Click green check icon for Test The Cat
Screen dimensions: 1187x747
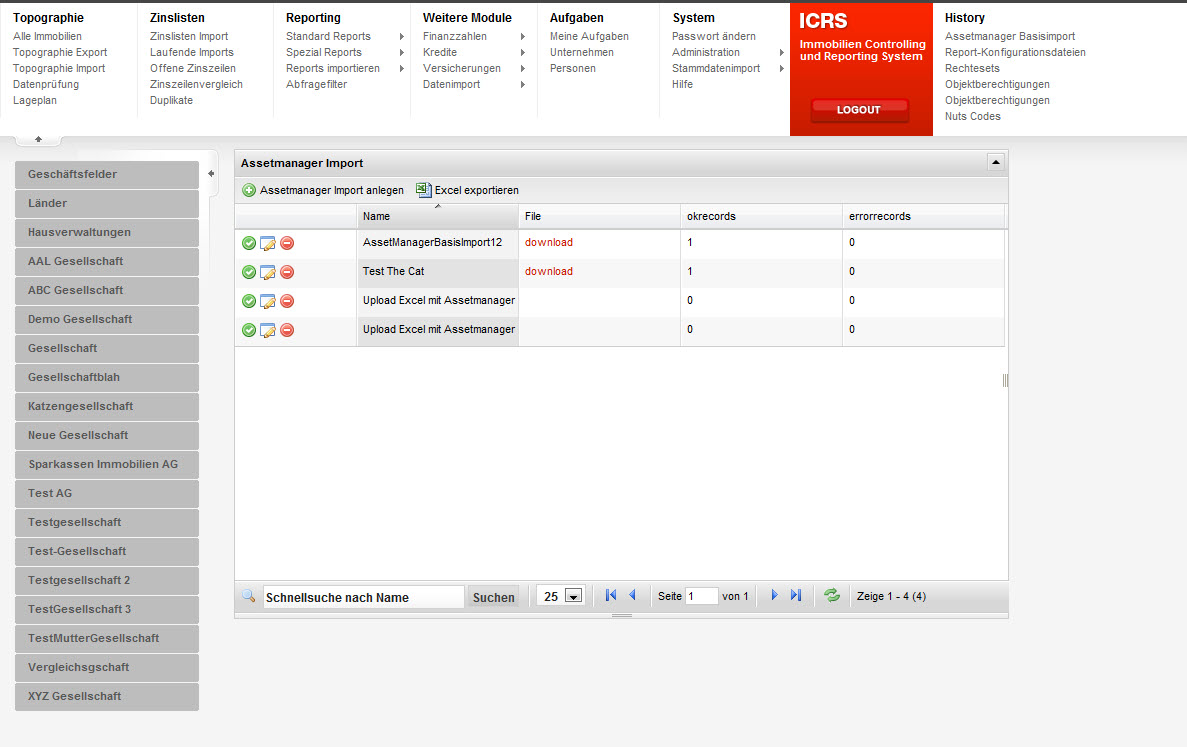[248, 272]
